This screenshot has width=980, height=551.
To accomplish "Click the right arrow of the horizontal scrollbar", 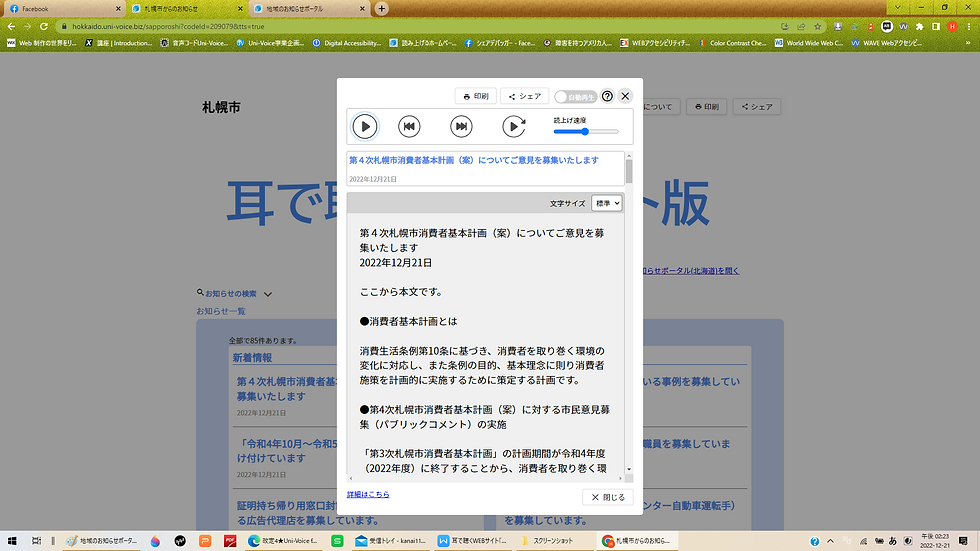I will (620, 479).
